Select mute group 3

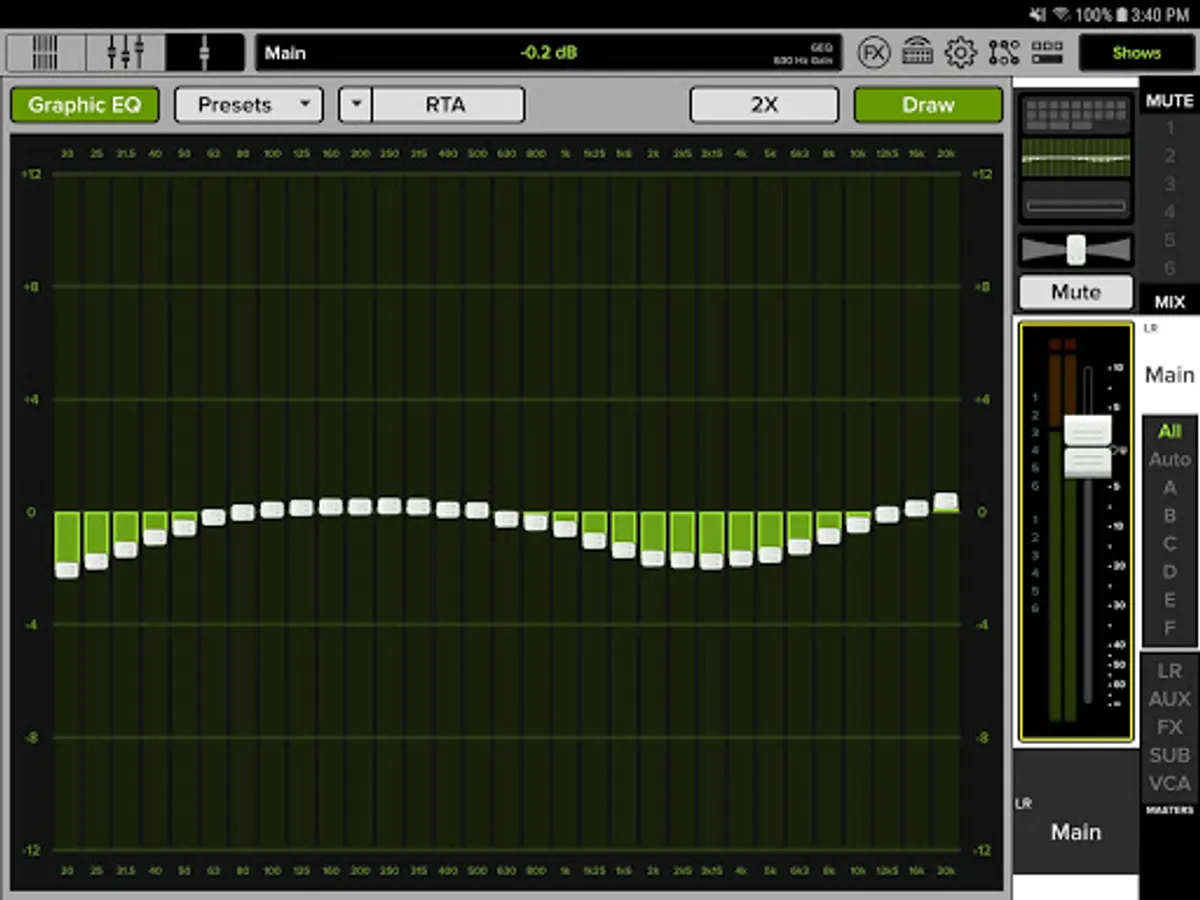tap(1169, 184)
